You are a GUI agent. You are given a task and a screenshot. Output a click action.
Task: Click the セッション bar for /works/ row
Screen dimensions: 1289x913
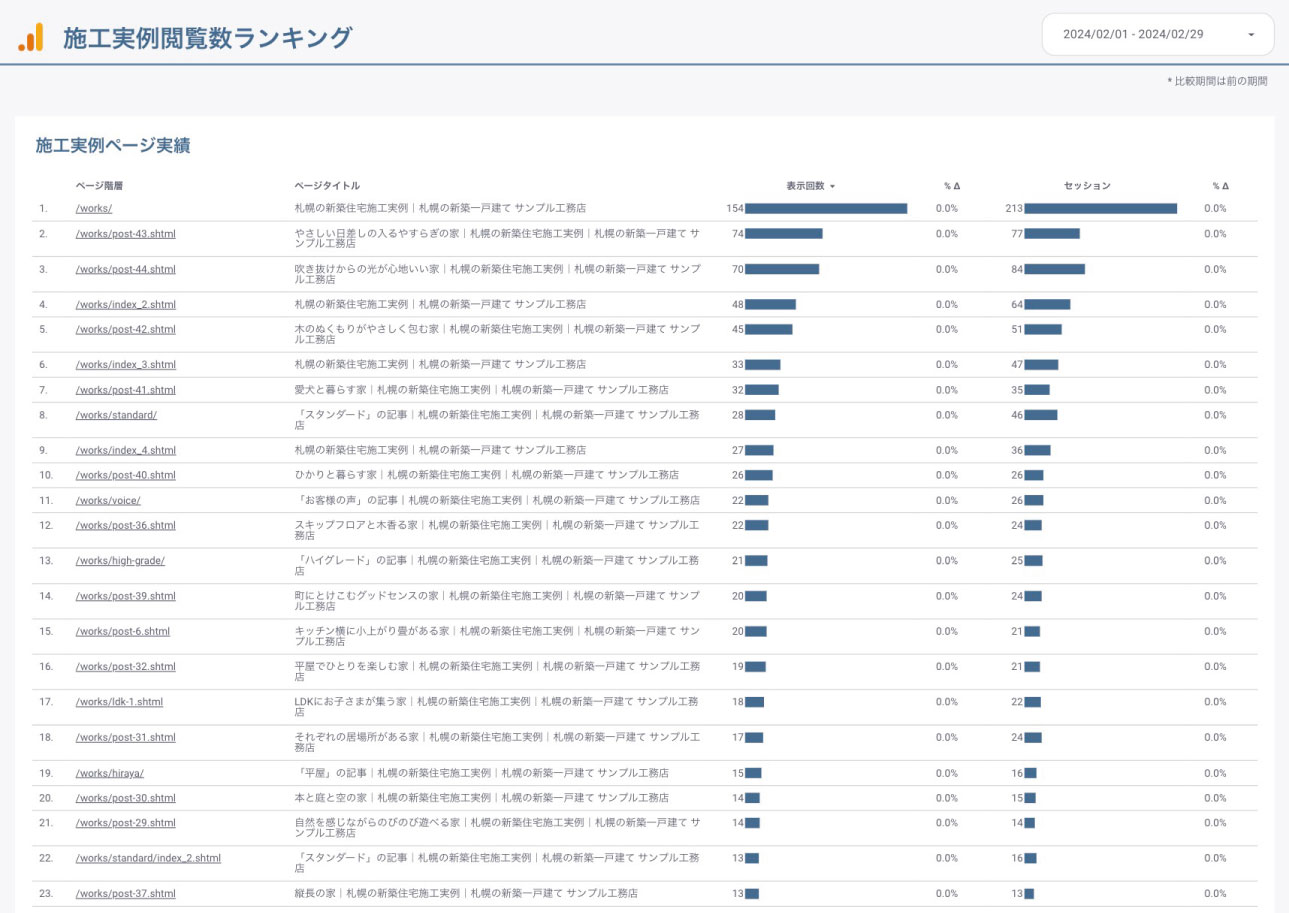point(1100,208)
